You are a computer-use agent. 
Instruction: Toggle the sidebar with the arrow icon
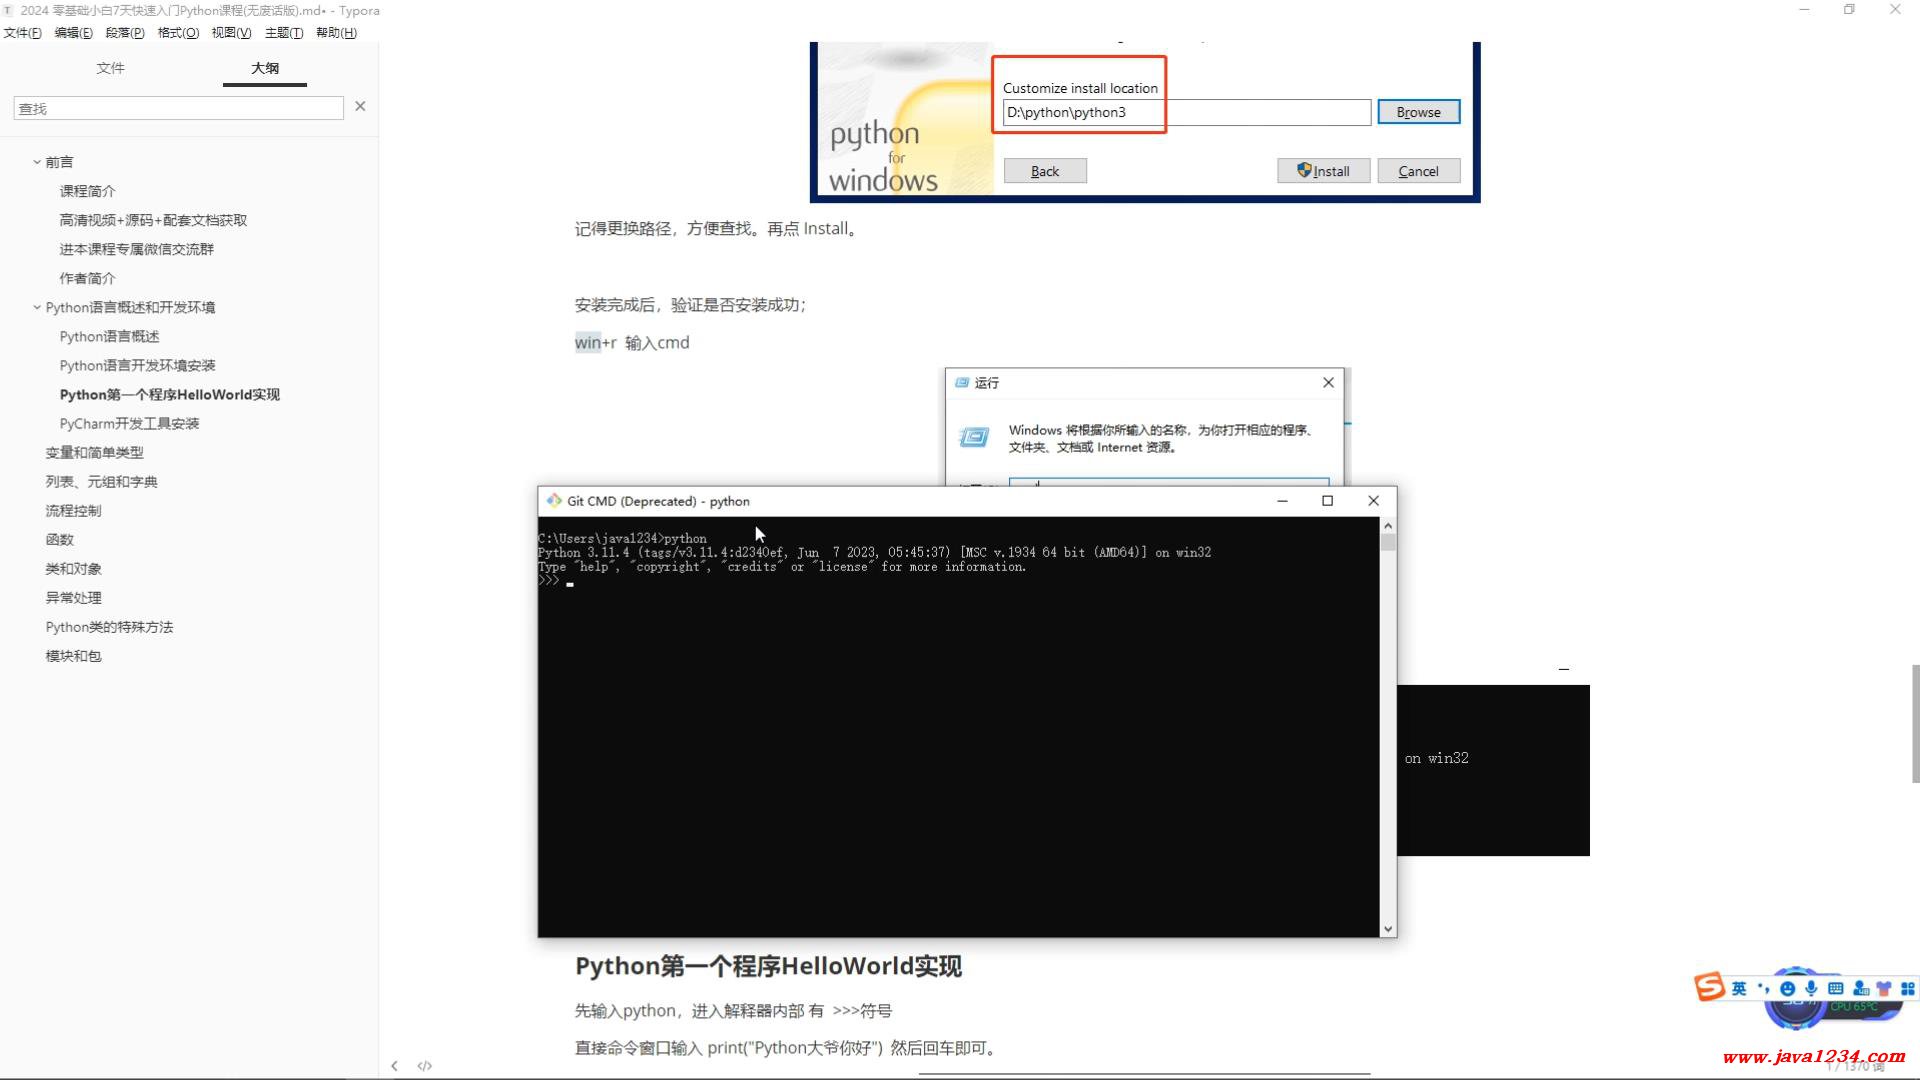(x=394, y=1065)
